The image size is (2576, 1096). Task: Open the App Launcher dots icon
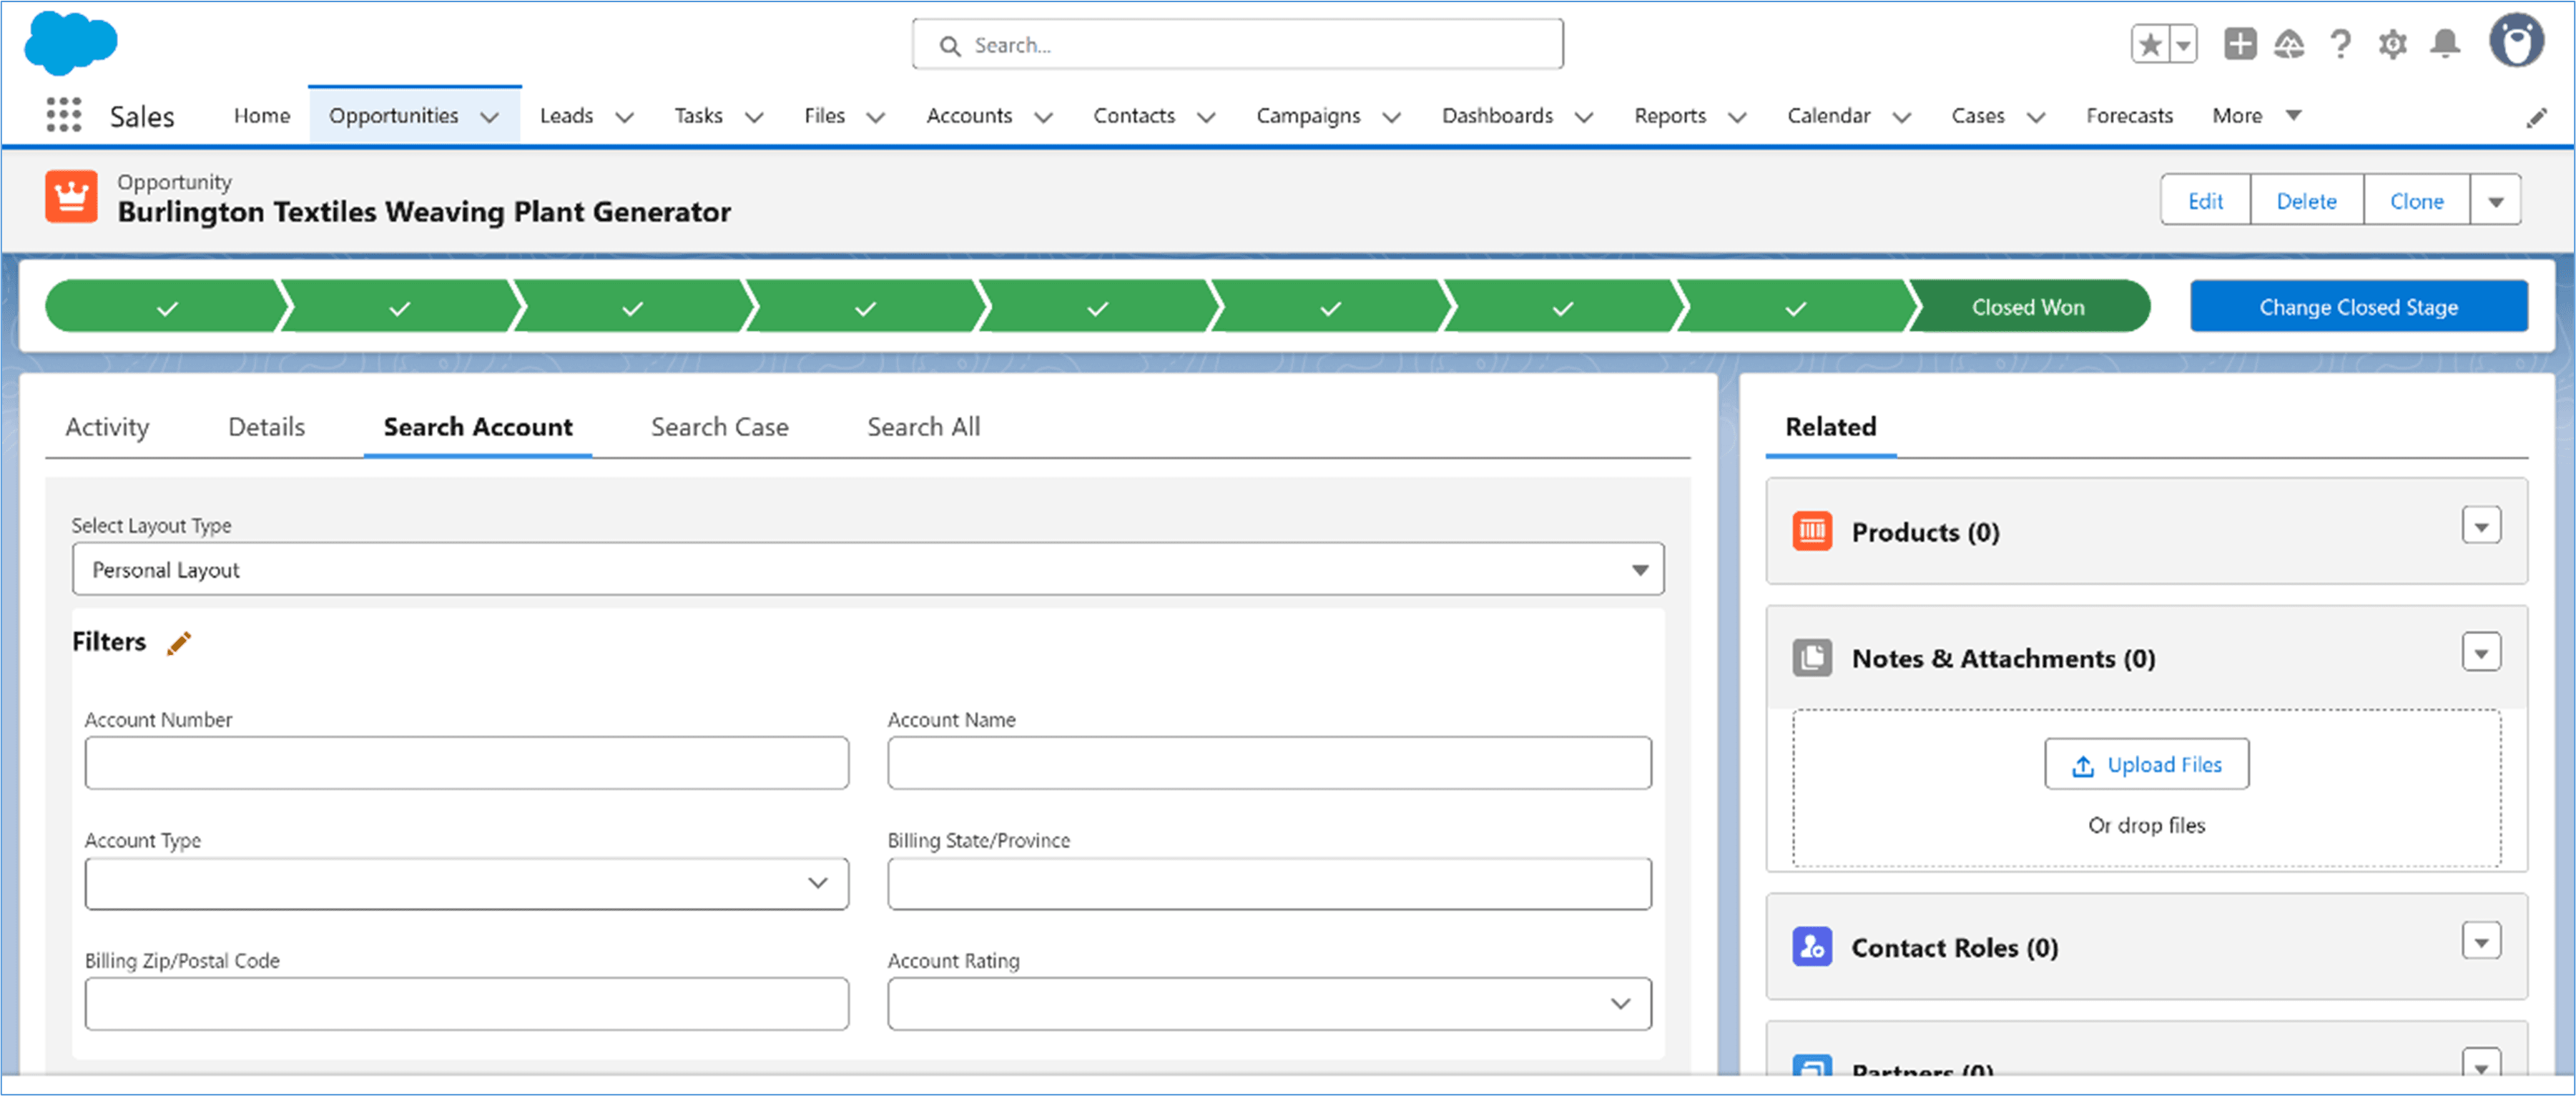pos(64,115)
